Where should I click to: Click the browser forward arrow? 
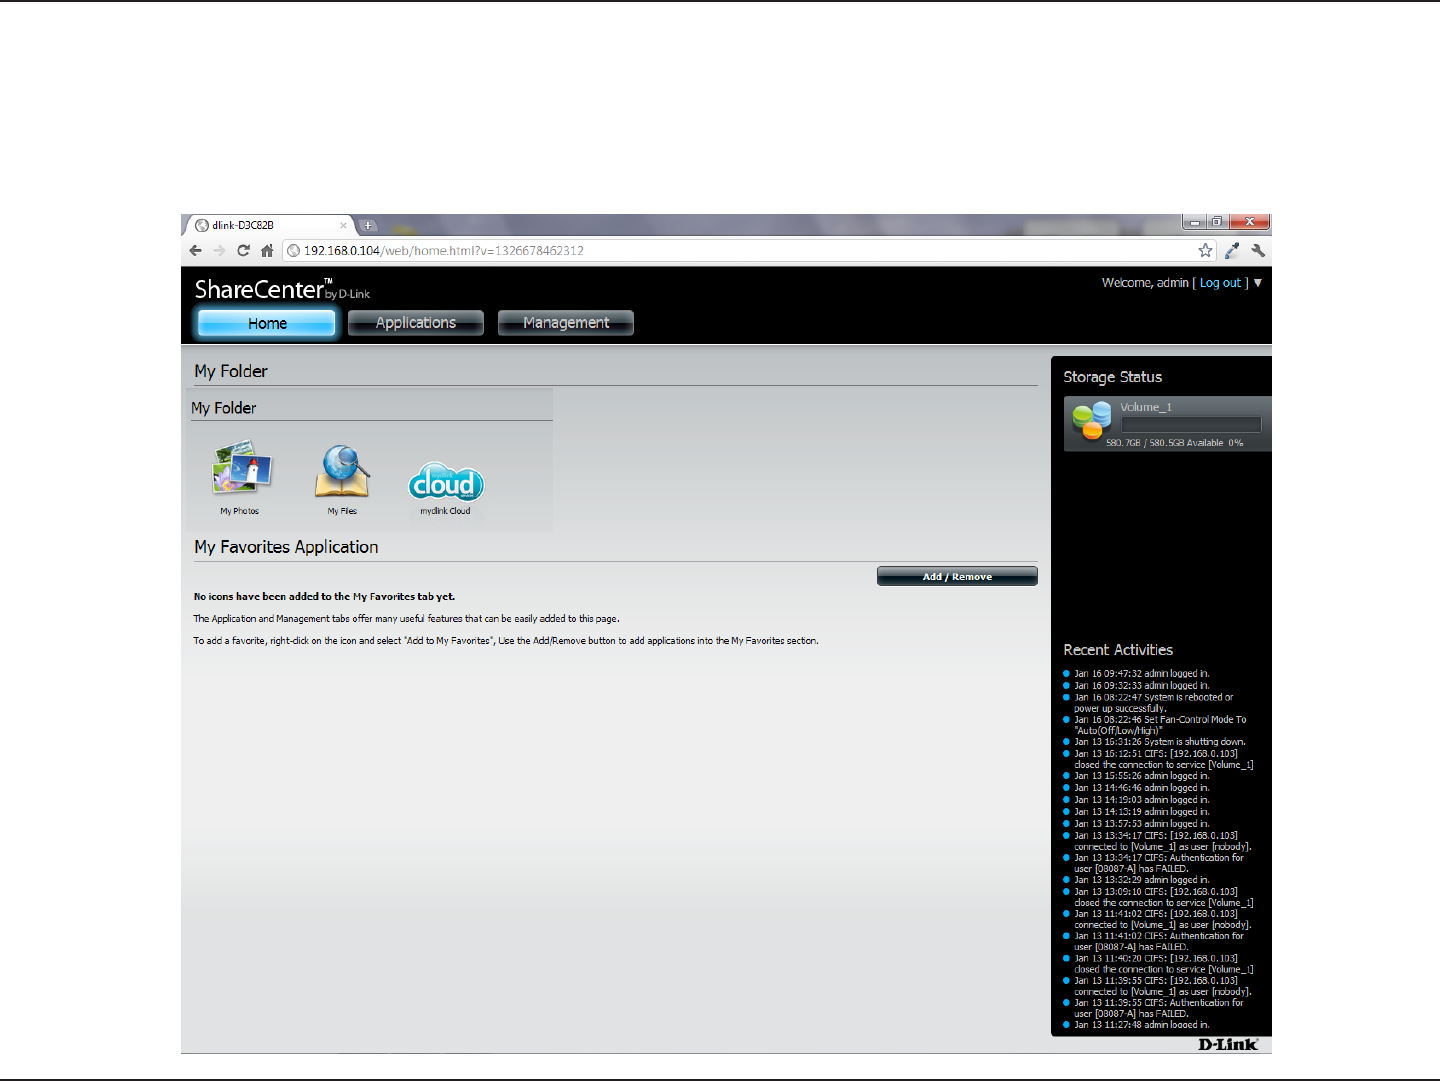pyautogui.click(x=220, y=251)
